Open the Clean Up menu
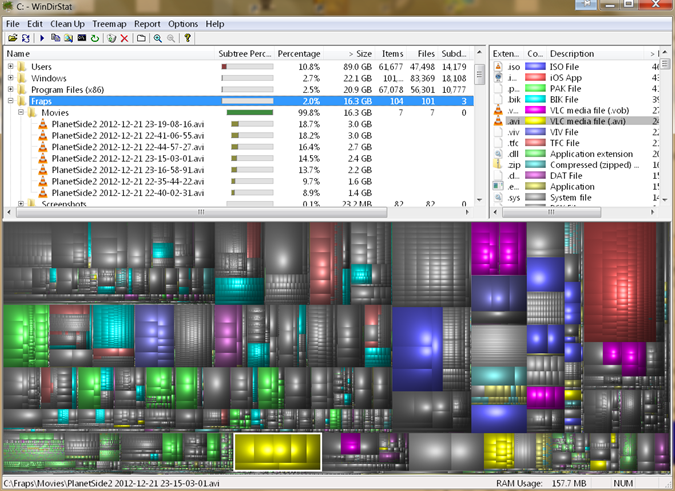 point(67,23)
